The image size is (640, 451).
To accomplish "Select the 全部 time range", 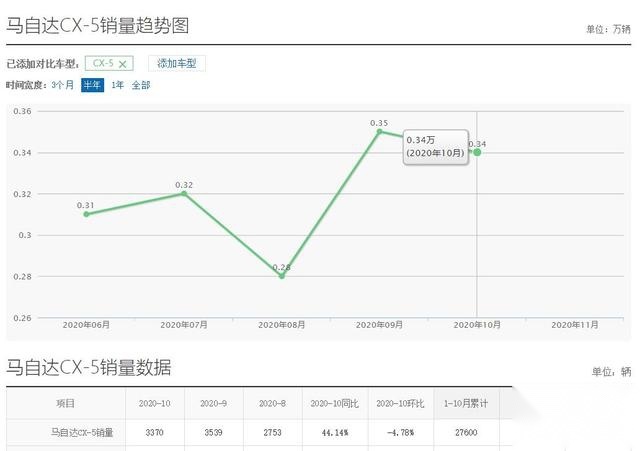I will [141, 85].
